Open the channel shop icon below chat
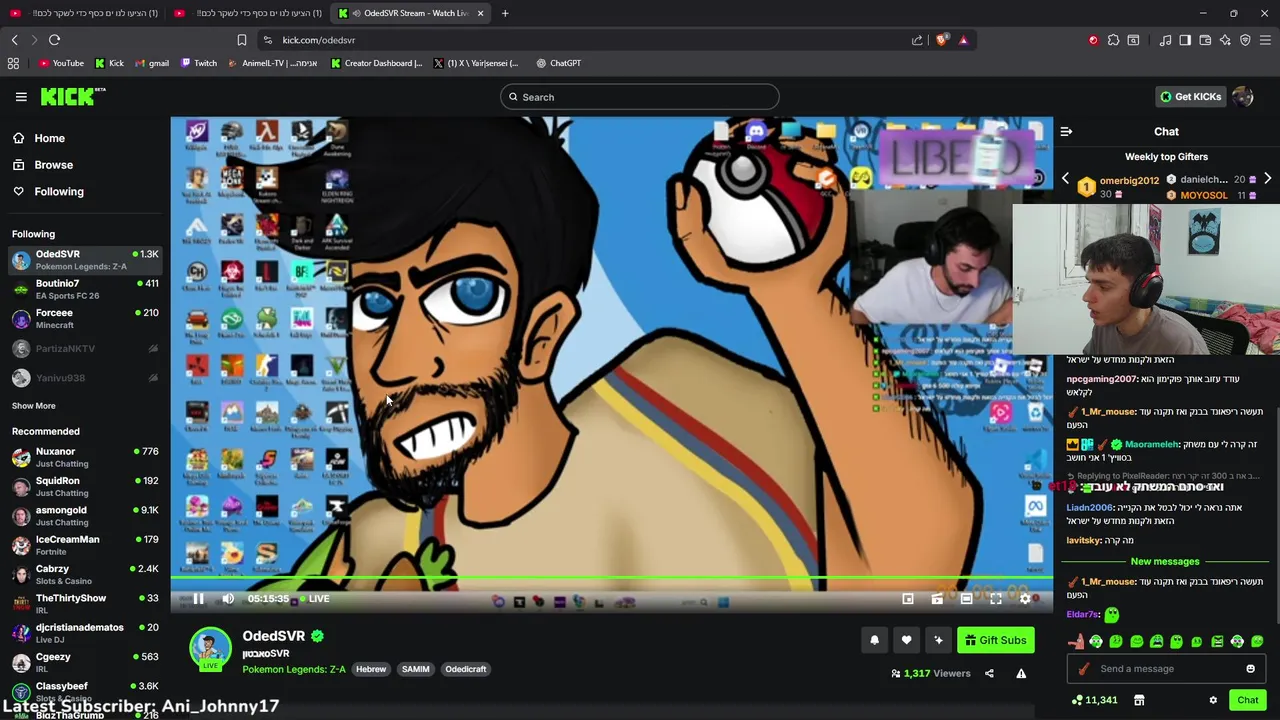Screen dimensions: 1280x720 pos(1138,700)
